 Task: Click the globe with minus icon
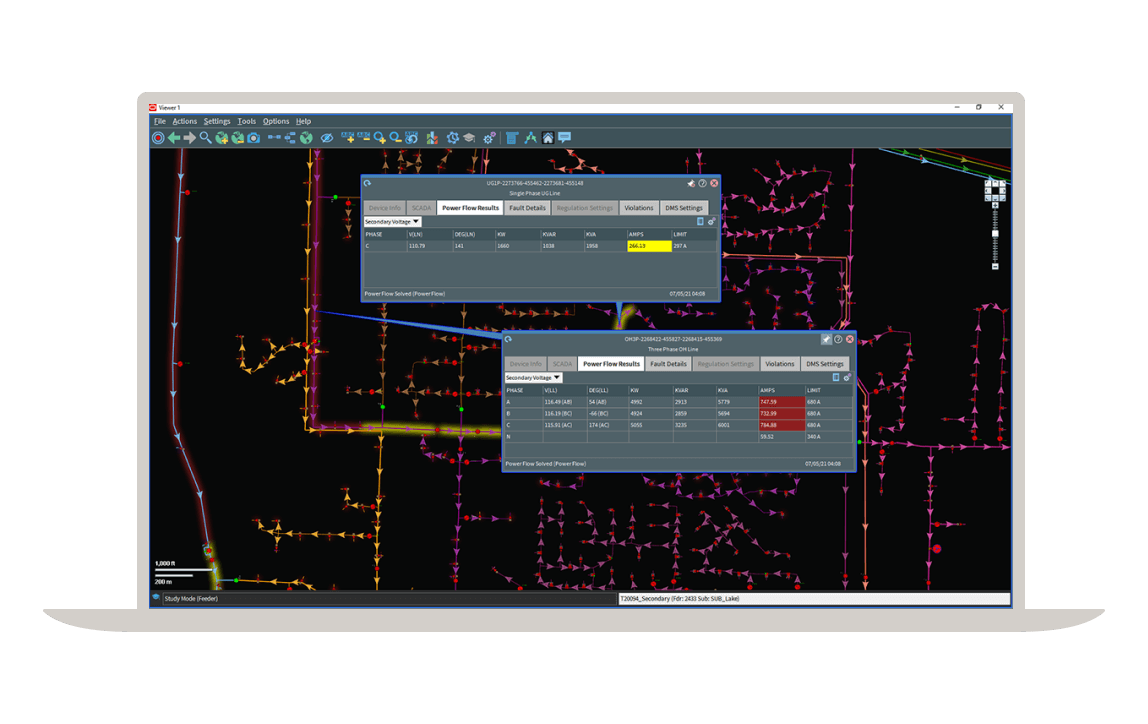[238, 138]
